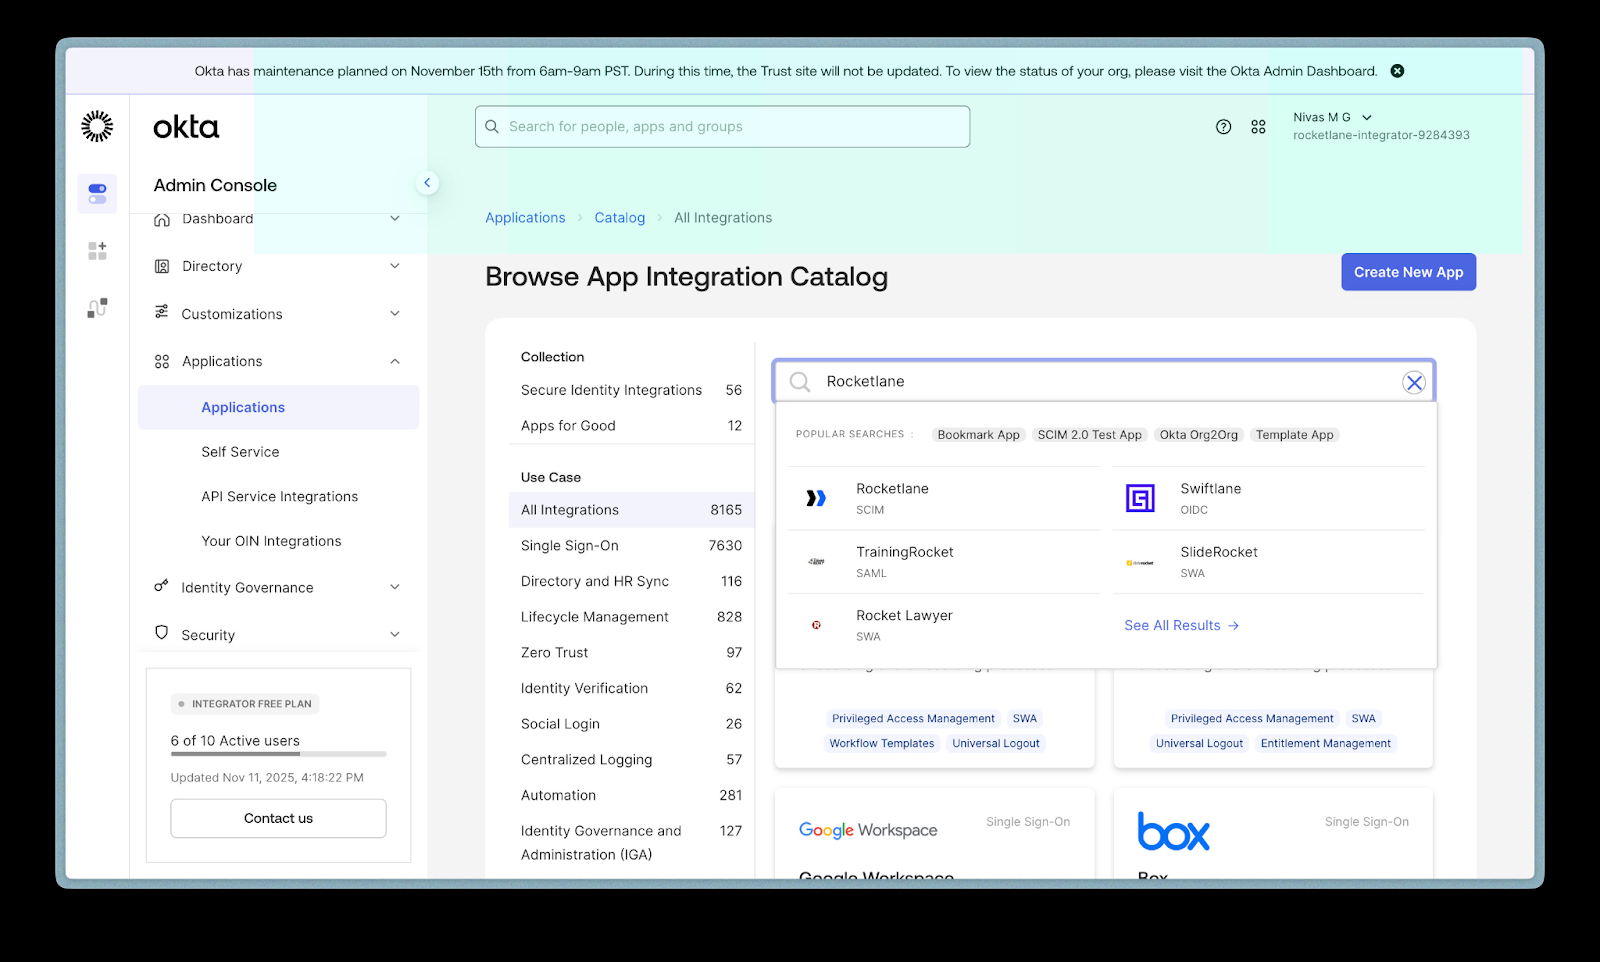Click the Rocketlane catalog search field
This screenshot has width=1600, height=962.
(1104, 381)
